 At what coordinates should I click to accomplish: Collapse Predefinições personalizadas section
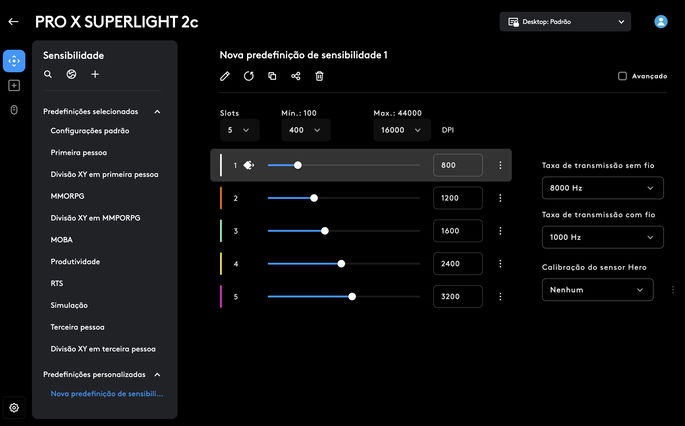coord(157,375)
